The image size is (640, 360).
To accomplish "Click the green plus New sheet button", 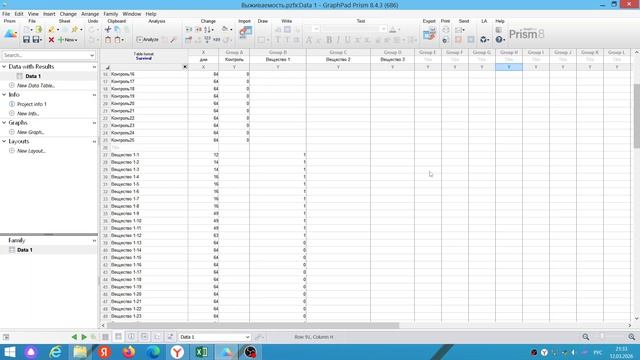I will click(67, 40).
